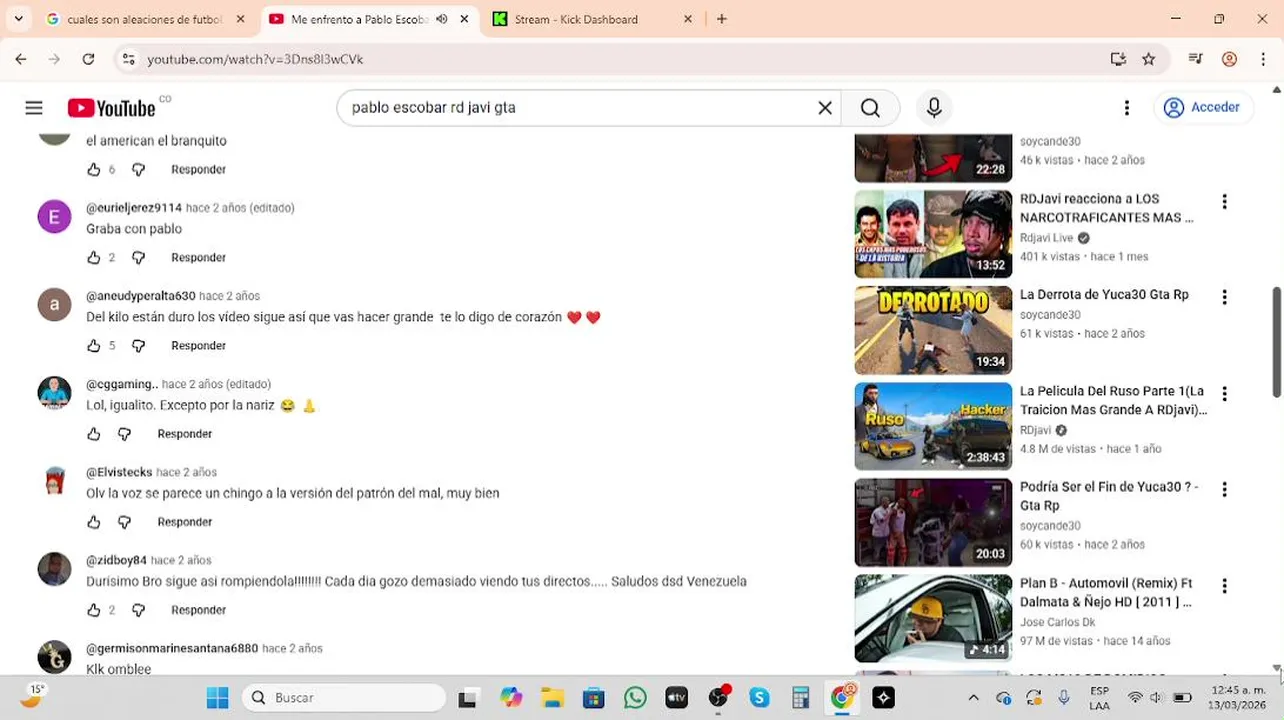
Task: Like the comment by @Elvistecks
Action: pyautogui.click(x=94, y=522)
